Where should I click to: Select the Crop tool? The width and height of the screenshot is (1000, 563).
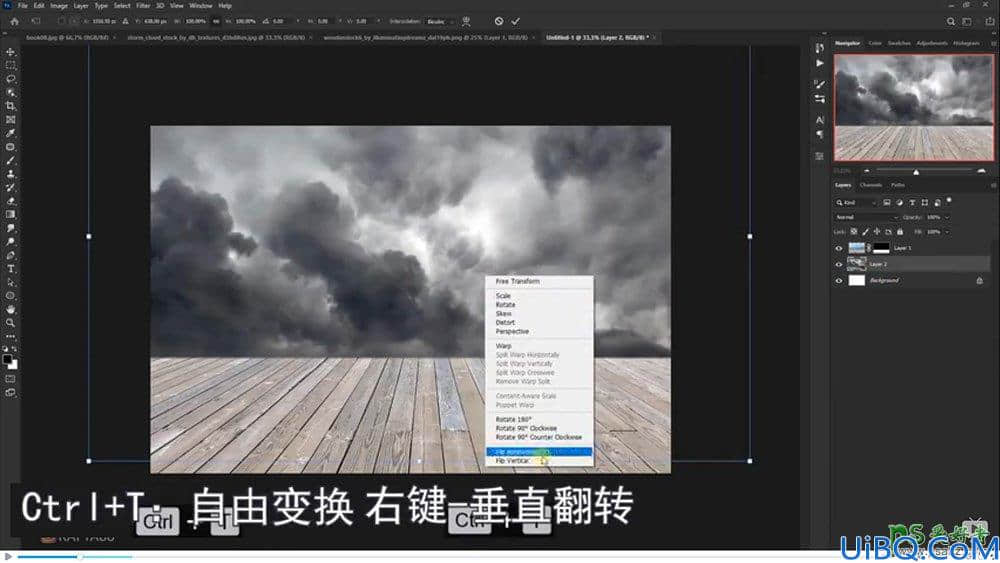click(x=10, y=106)
